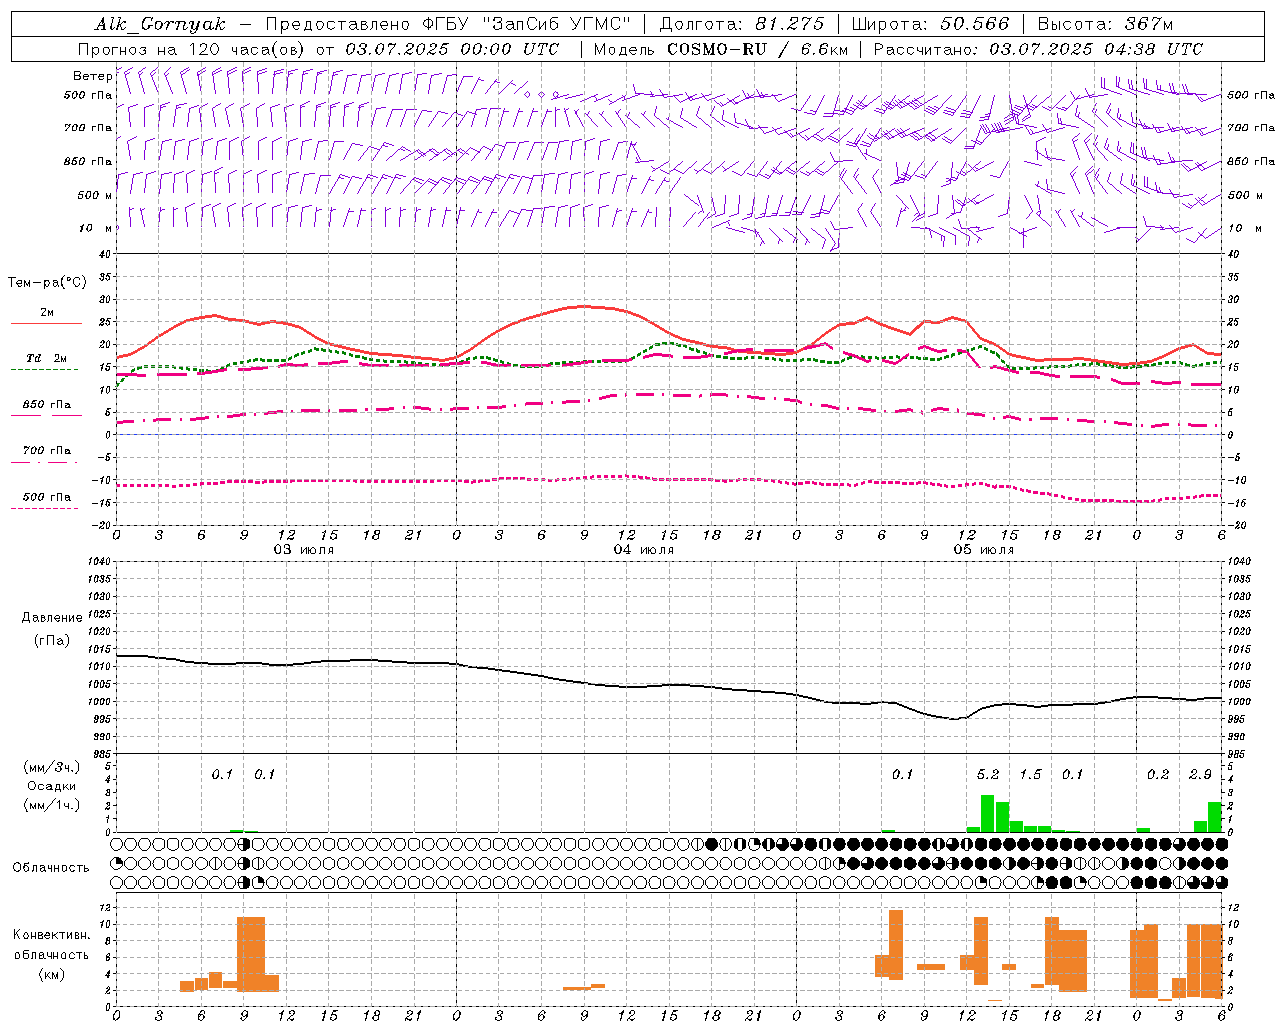Click the 500 гПа dotted temperature legend entry
Viewport: 1280px width, 1024px height.
[46, 499]
